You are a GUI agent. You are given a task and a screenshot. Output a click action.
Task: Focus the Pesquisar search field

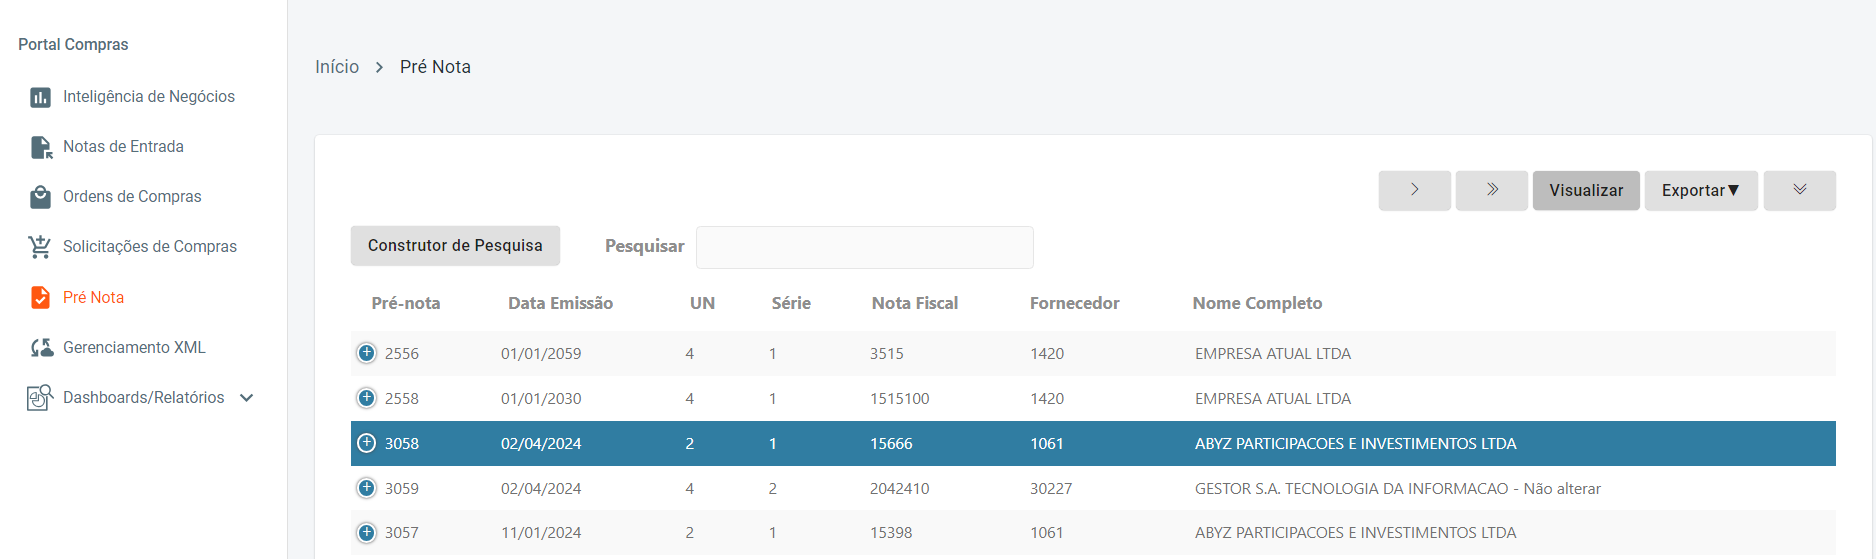(x=864, y=247)
